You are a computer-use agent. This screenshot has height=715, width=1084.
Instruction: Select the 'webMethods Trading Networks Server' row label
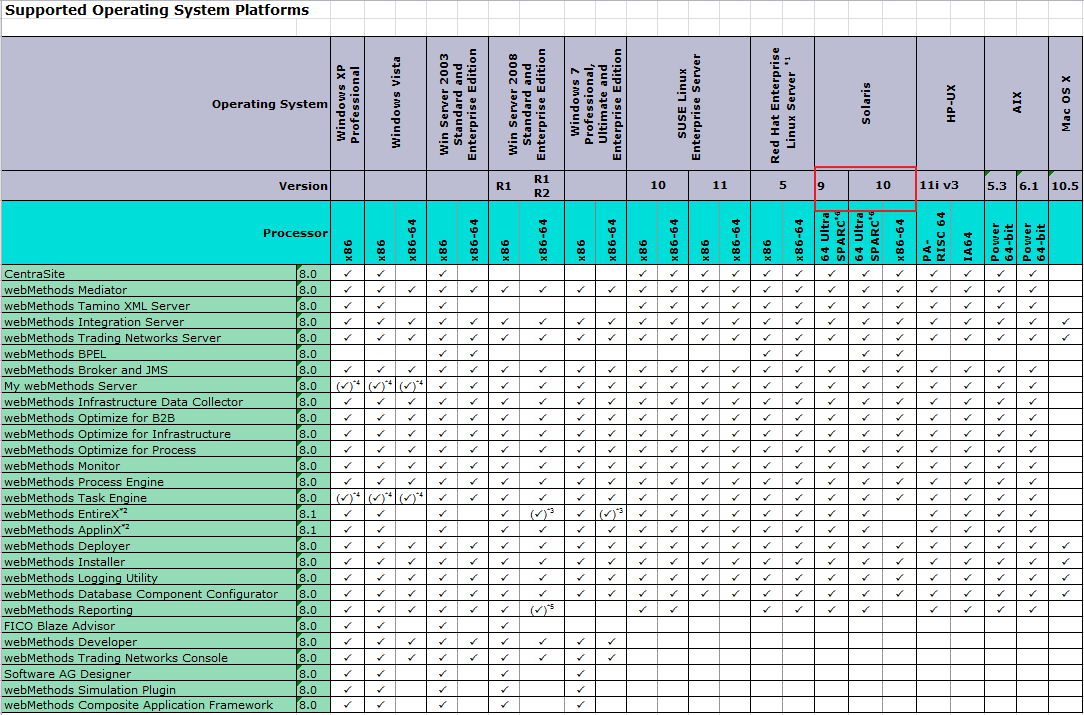pos(149,338)
